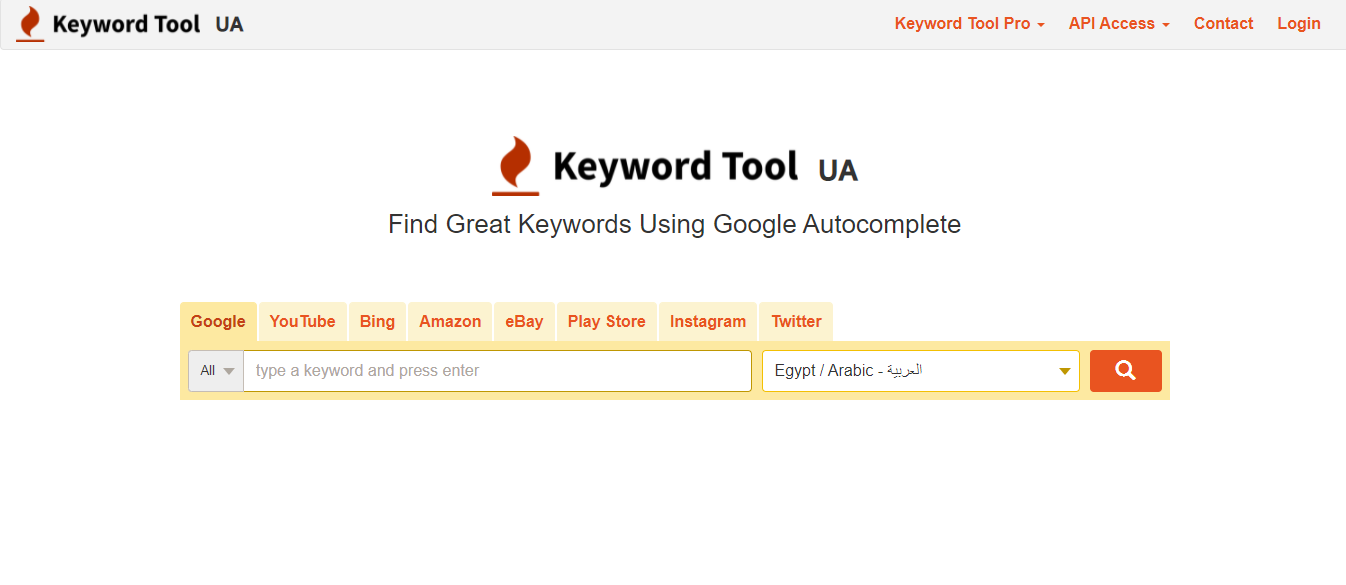Click the large center flame logo
1346x585 pixels.
[x=516, y=166]
